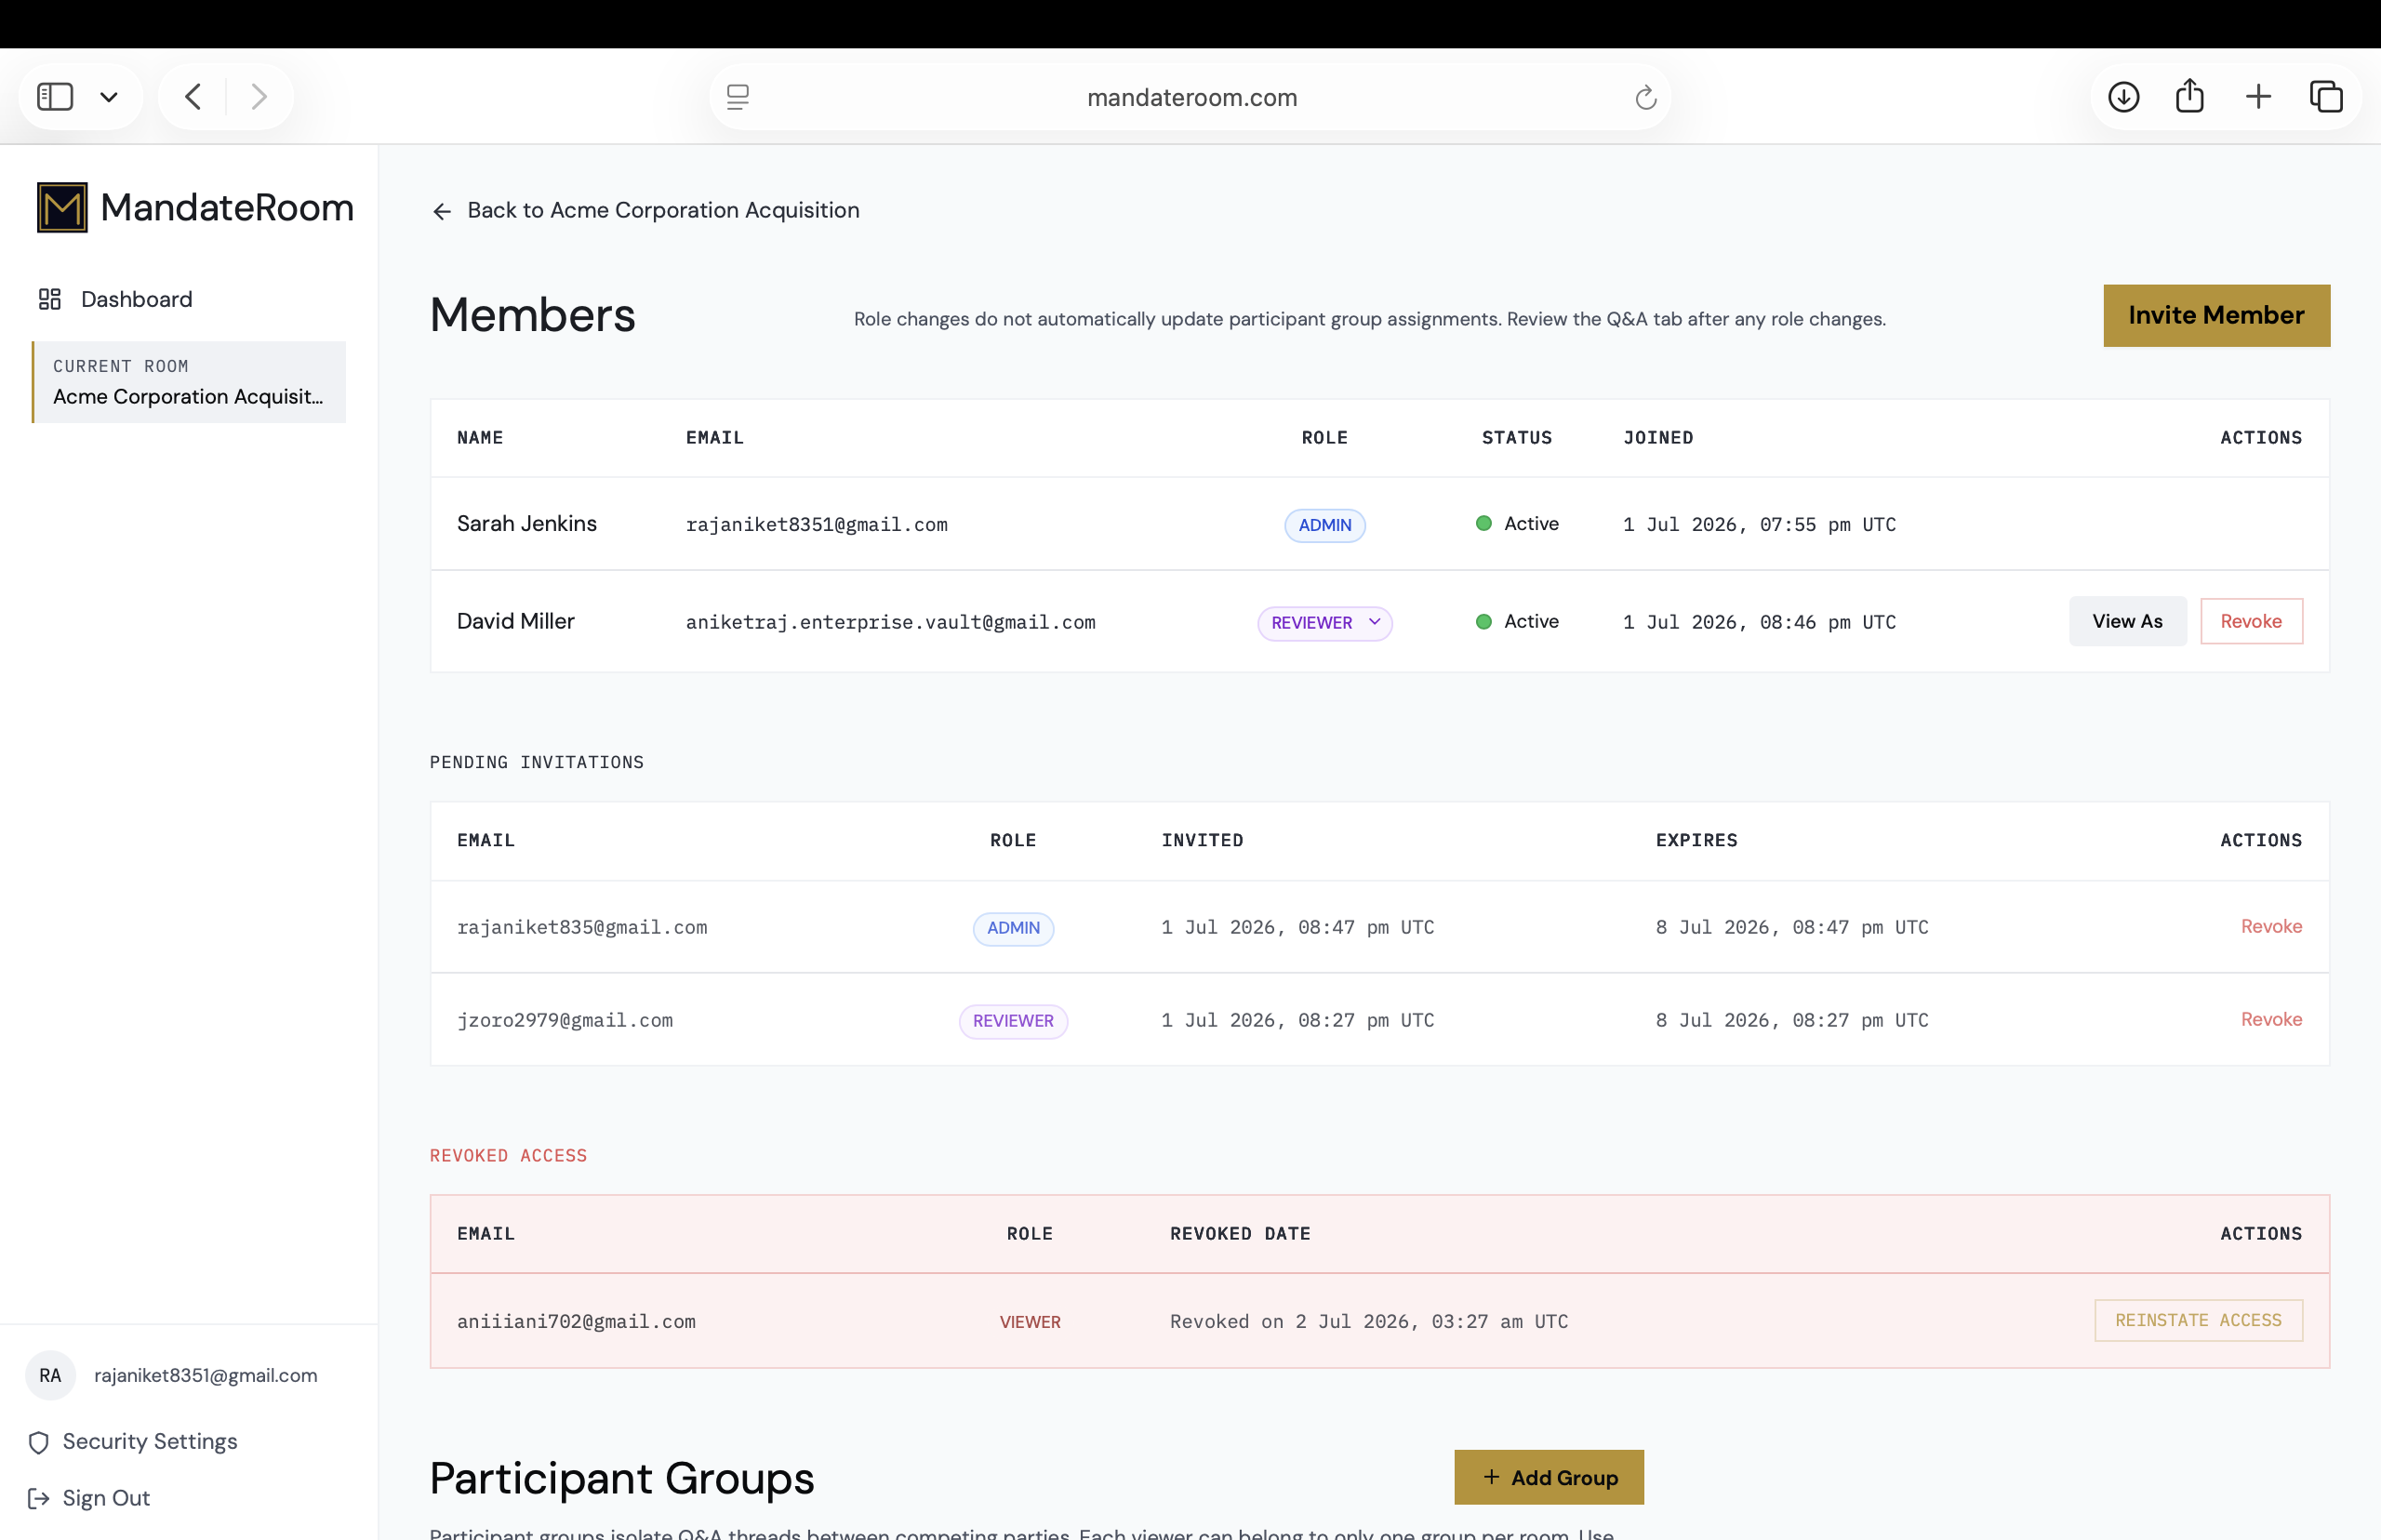
Task: Click the VIEWER role of revoked user
Action: click(x=1030, y=1322)
